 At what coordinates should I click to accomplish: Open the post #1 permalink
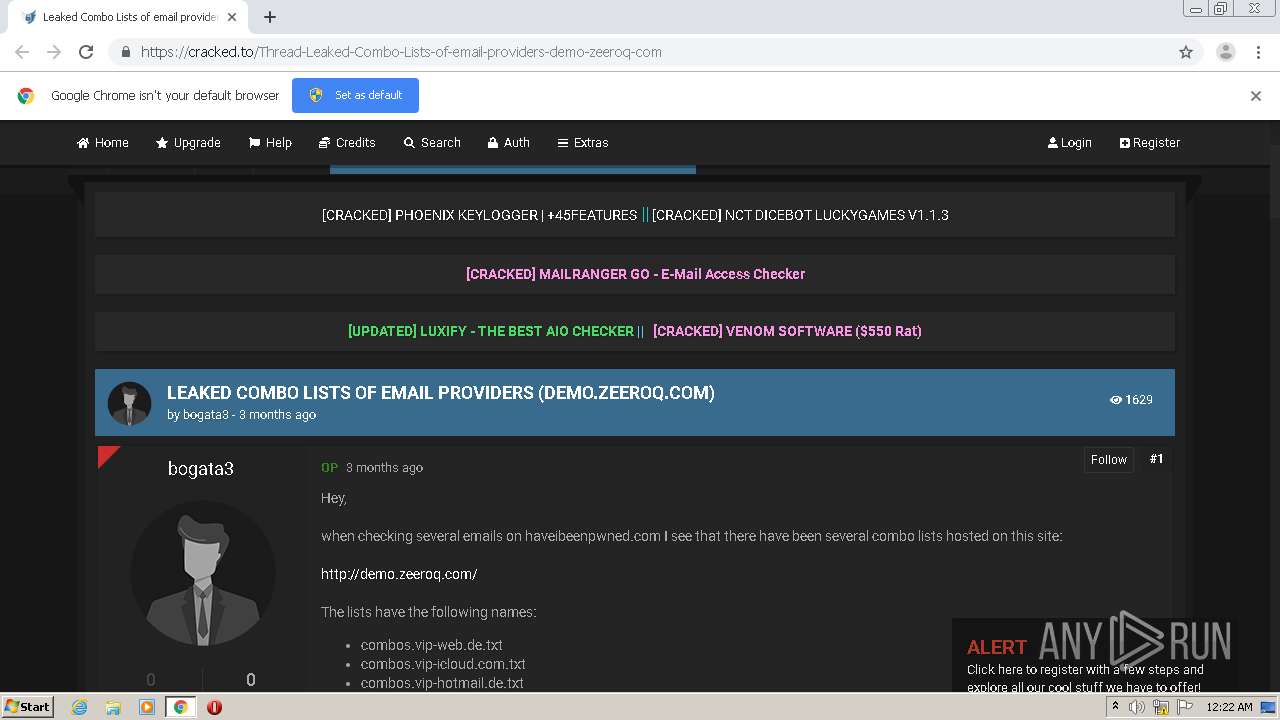click(1156, 459)
